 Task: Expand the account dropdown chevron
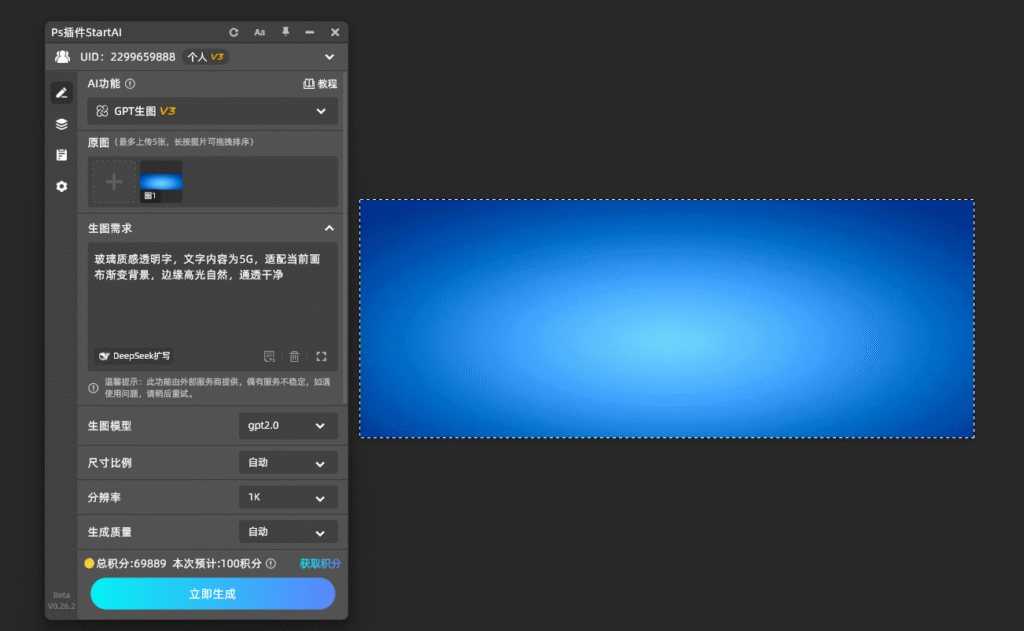330,57
